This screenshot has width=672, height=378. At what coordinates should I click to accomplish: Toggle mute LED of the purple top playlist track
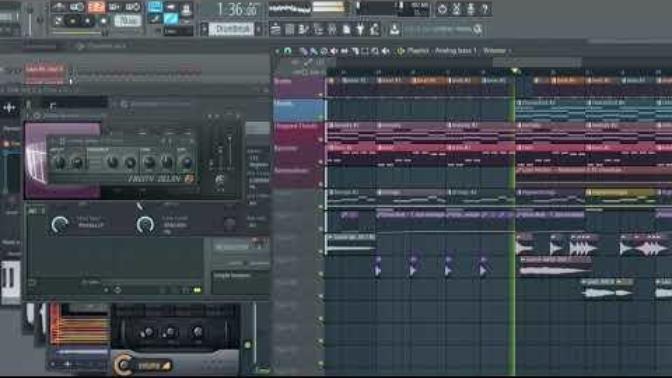point(321,94)
